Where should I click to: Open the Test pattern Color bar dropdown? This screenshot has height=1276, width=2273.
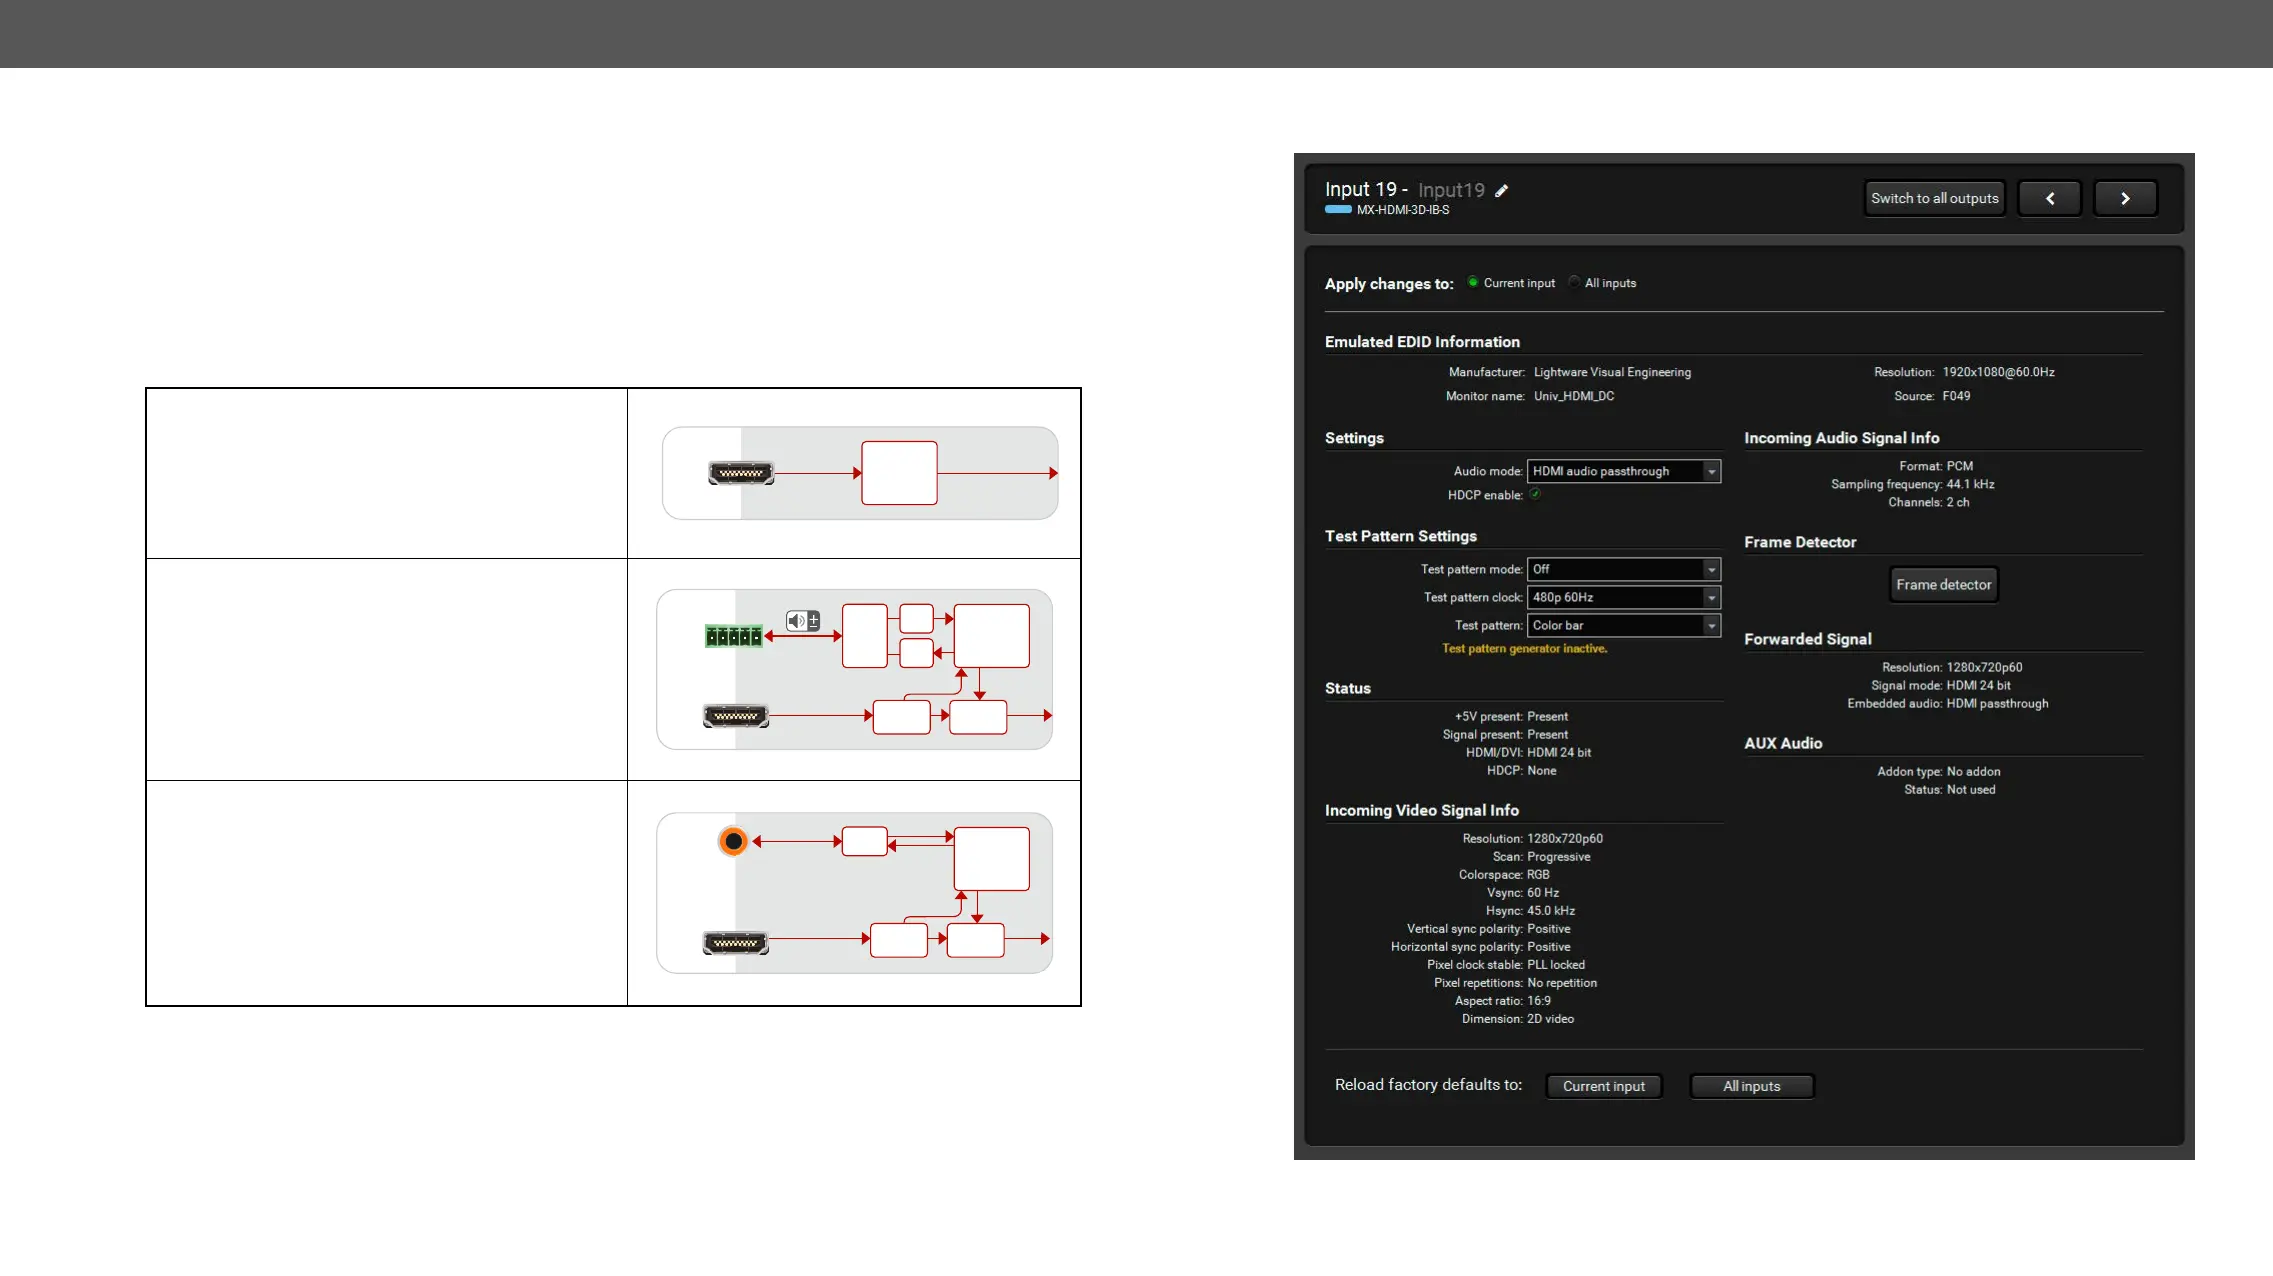(x=1624, y=625)
